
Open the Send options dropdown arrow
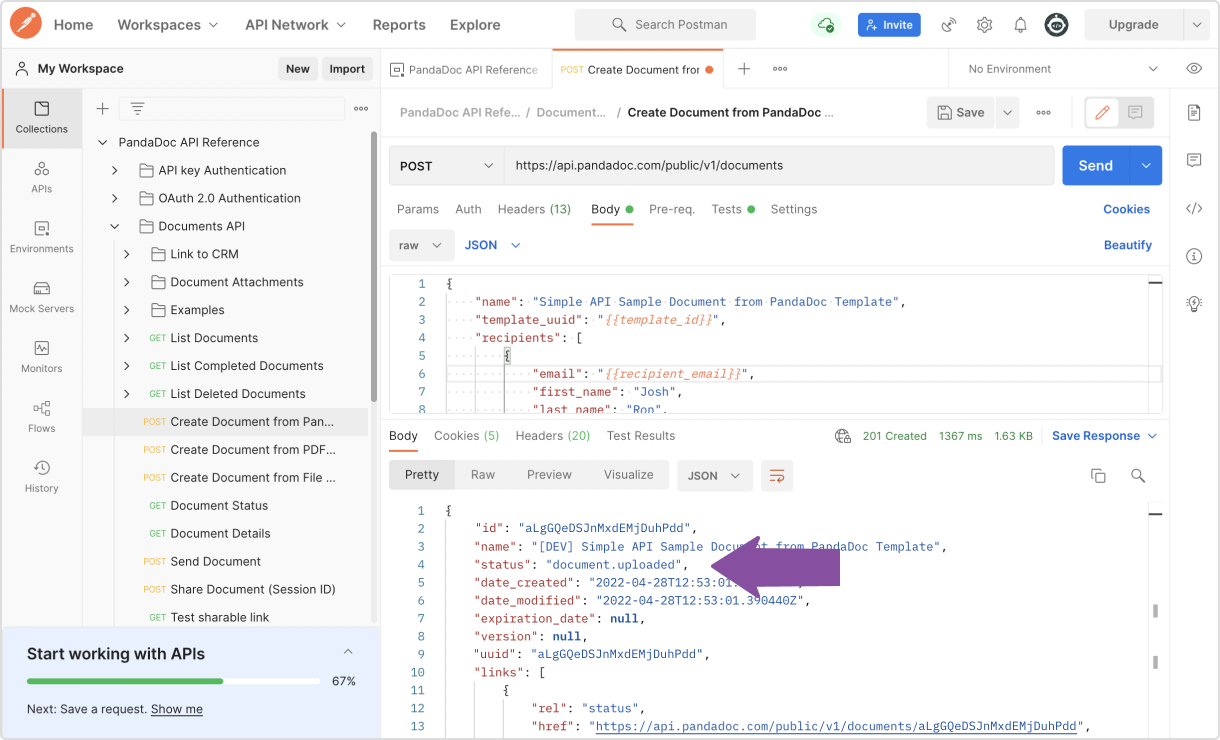pyautogui.click(x=1146, y=166)
